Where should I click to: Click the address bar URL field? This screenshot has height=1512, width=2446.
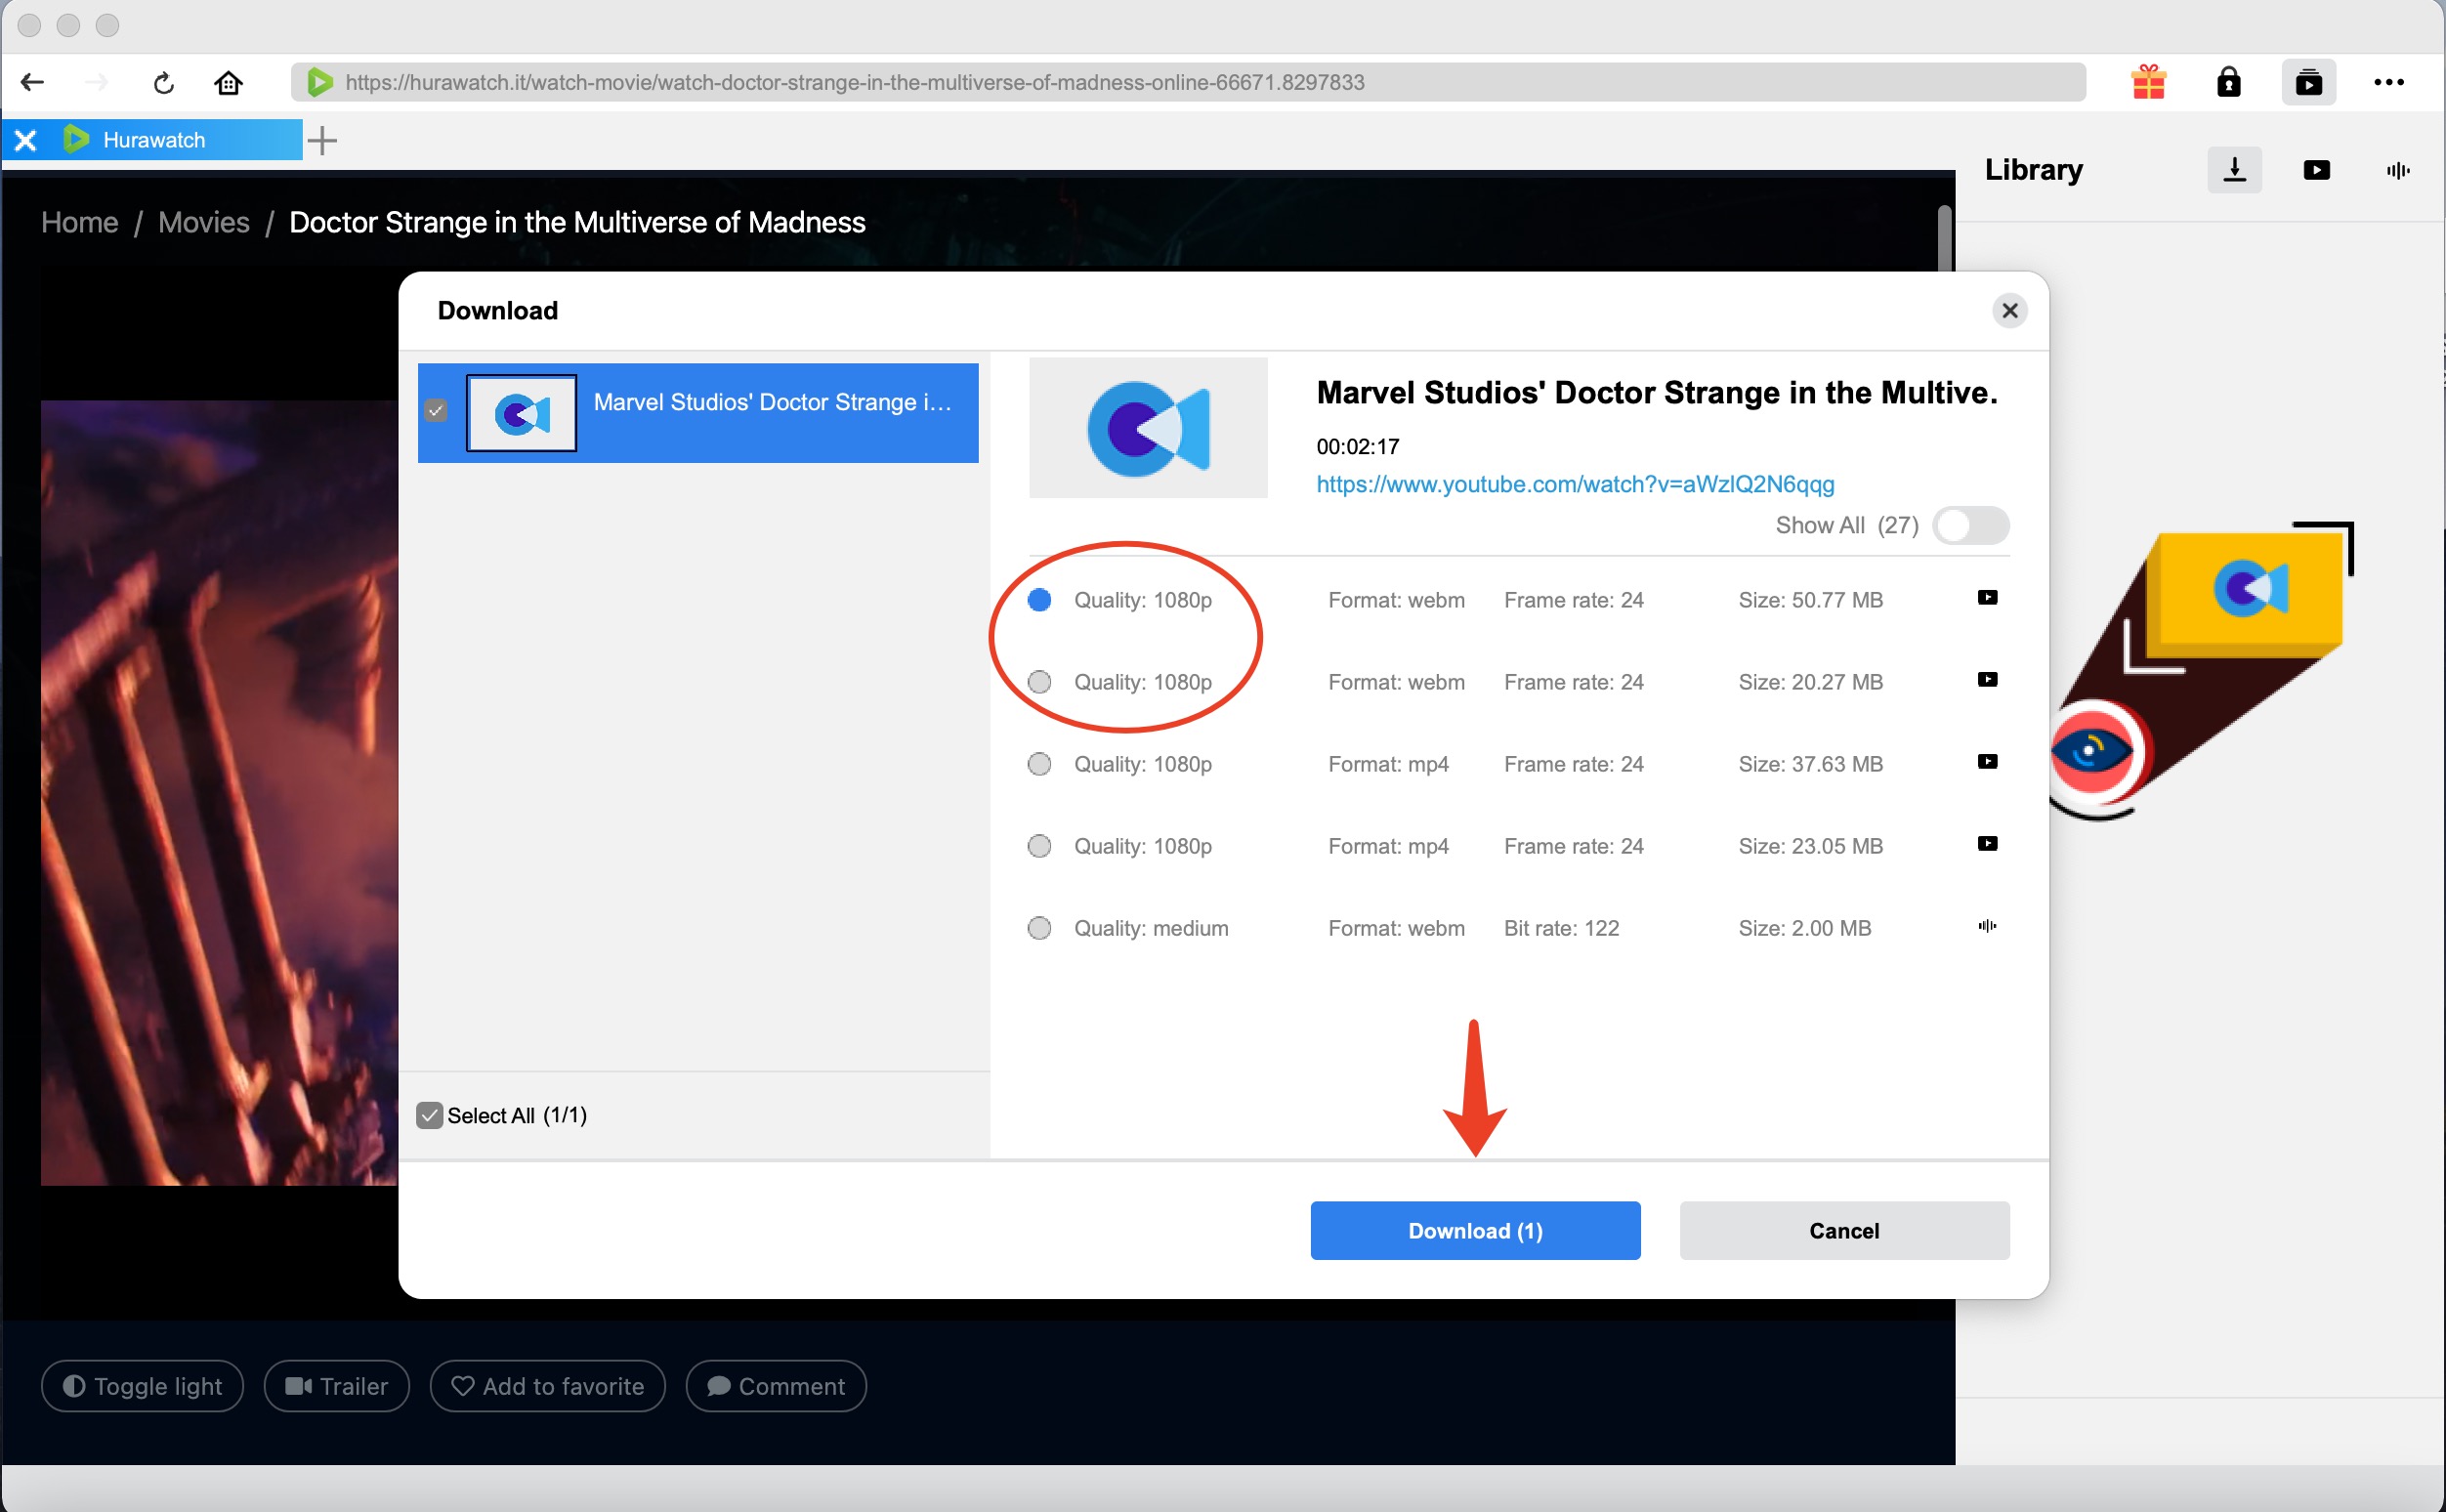pos(1190,82)
